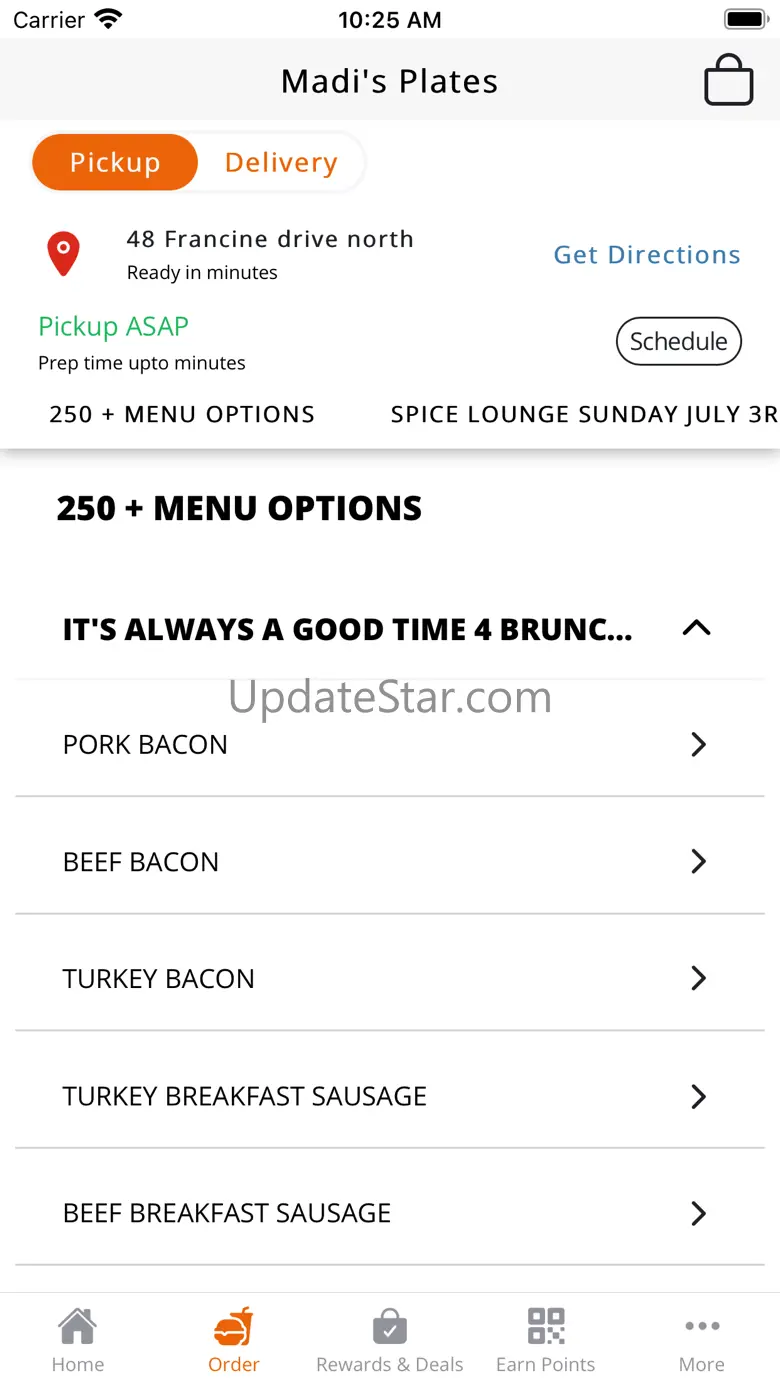Switch order mode to Delivery

click(x=281, y=162)
